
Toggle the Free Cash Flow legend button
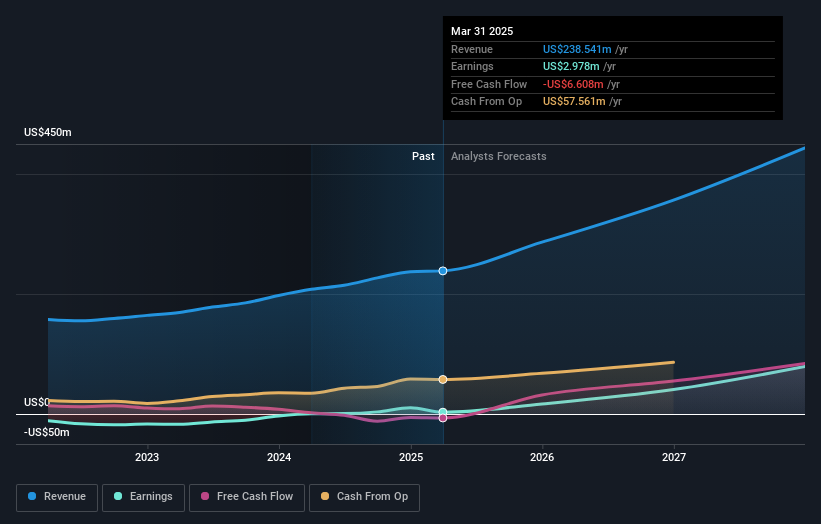(x=247, y=497)
